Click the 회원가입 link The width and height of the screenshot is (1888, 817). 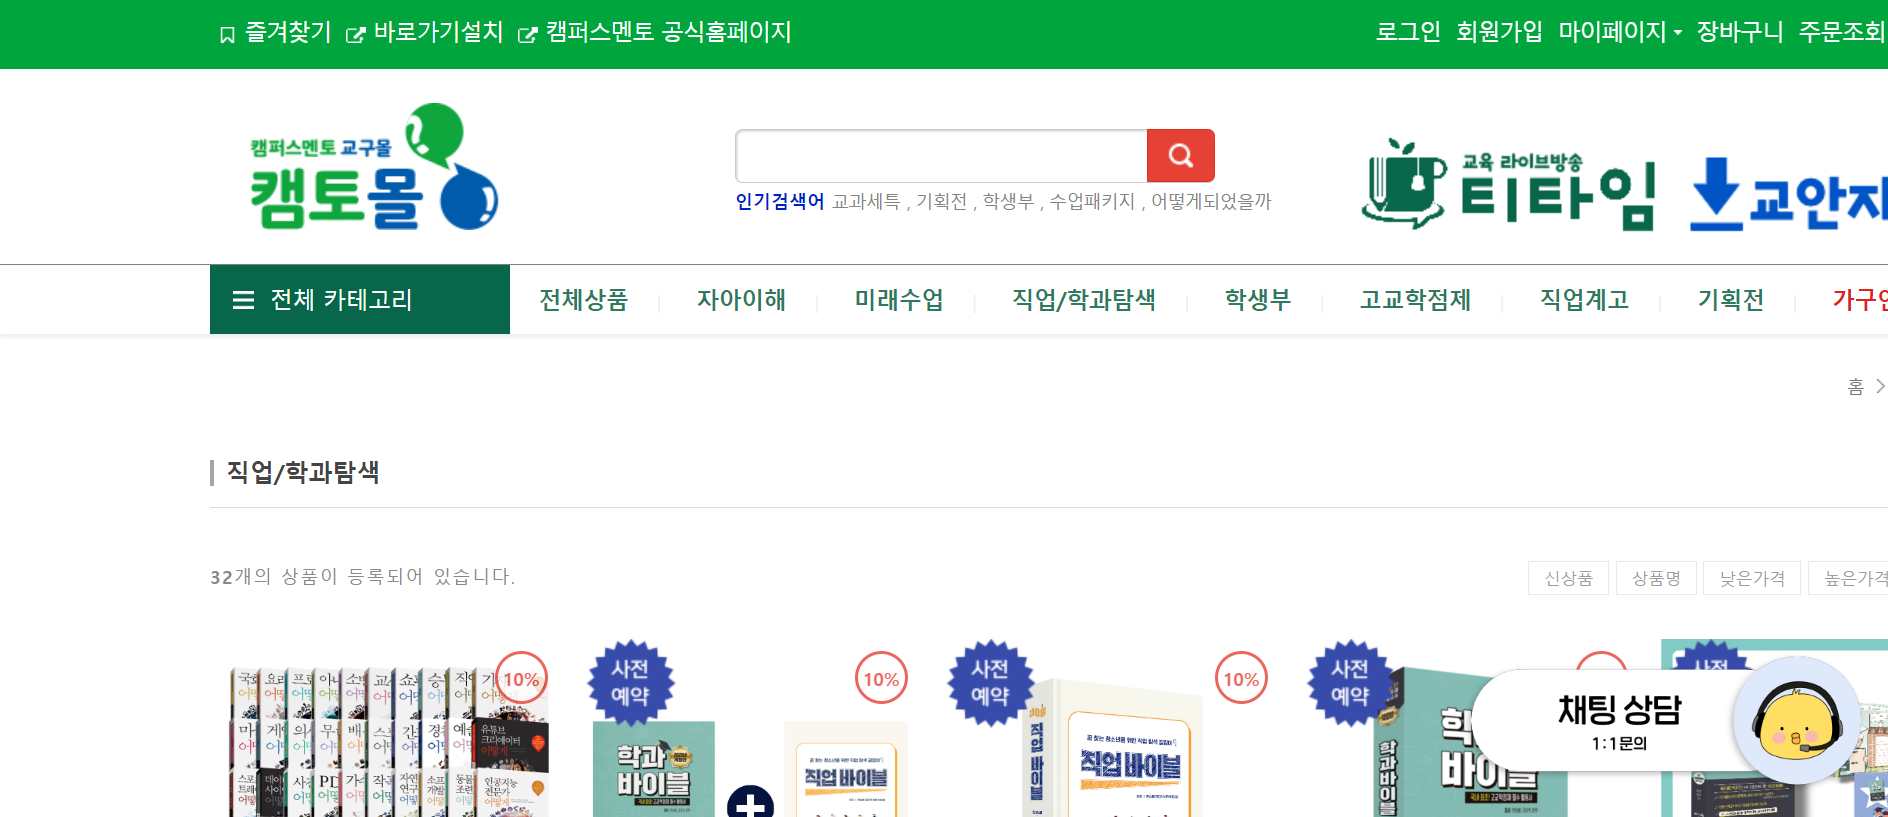click(1499, 32)
